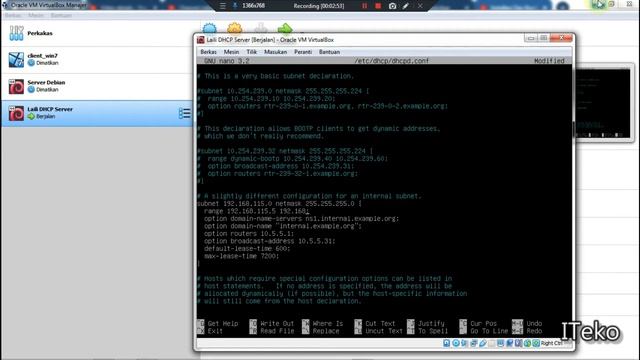640x360 pixels.
Task: Click the keyboard capture arrow icon before Right Ctrl
Action: (x=536, y=343)
